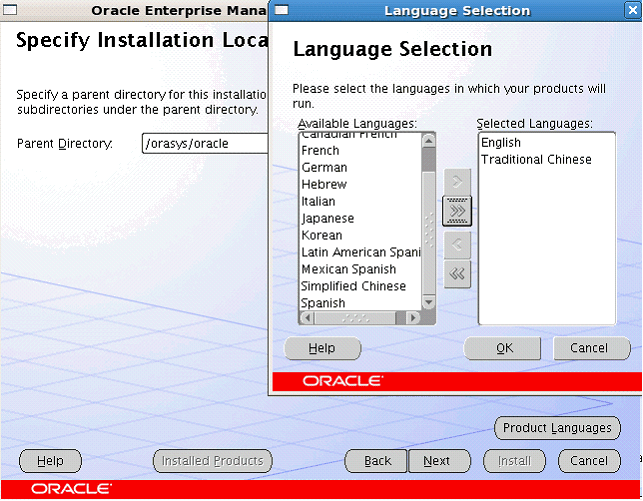Click horizontal scrollbar thumb under Available Languages
The height and width of the screenshot is (501, 643).
pyautogui.click(x=356, y=317)
